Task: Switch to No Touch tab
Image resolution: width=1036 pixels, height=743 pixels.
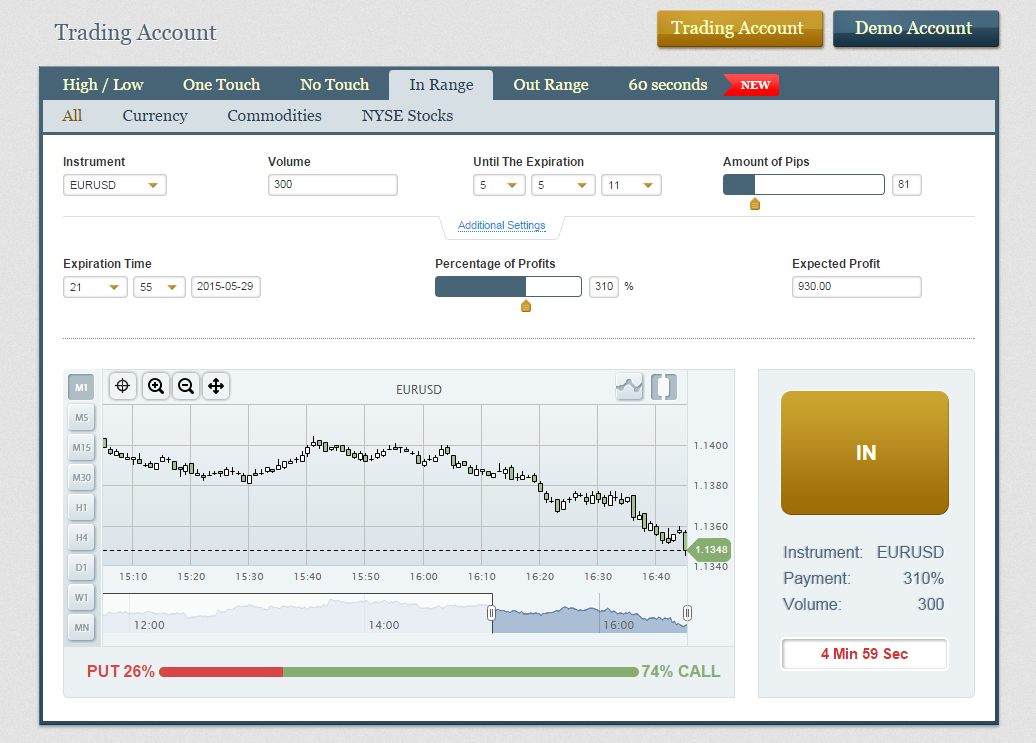Action: pyautogui.click(x=334, y=85)
